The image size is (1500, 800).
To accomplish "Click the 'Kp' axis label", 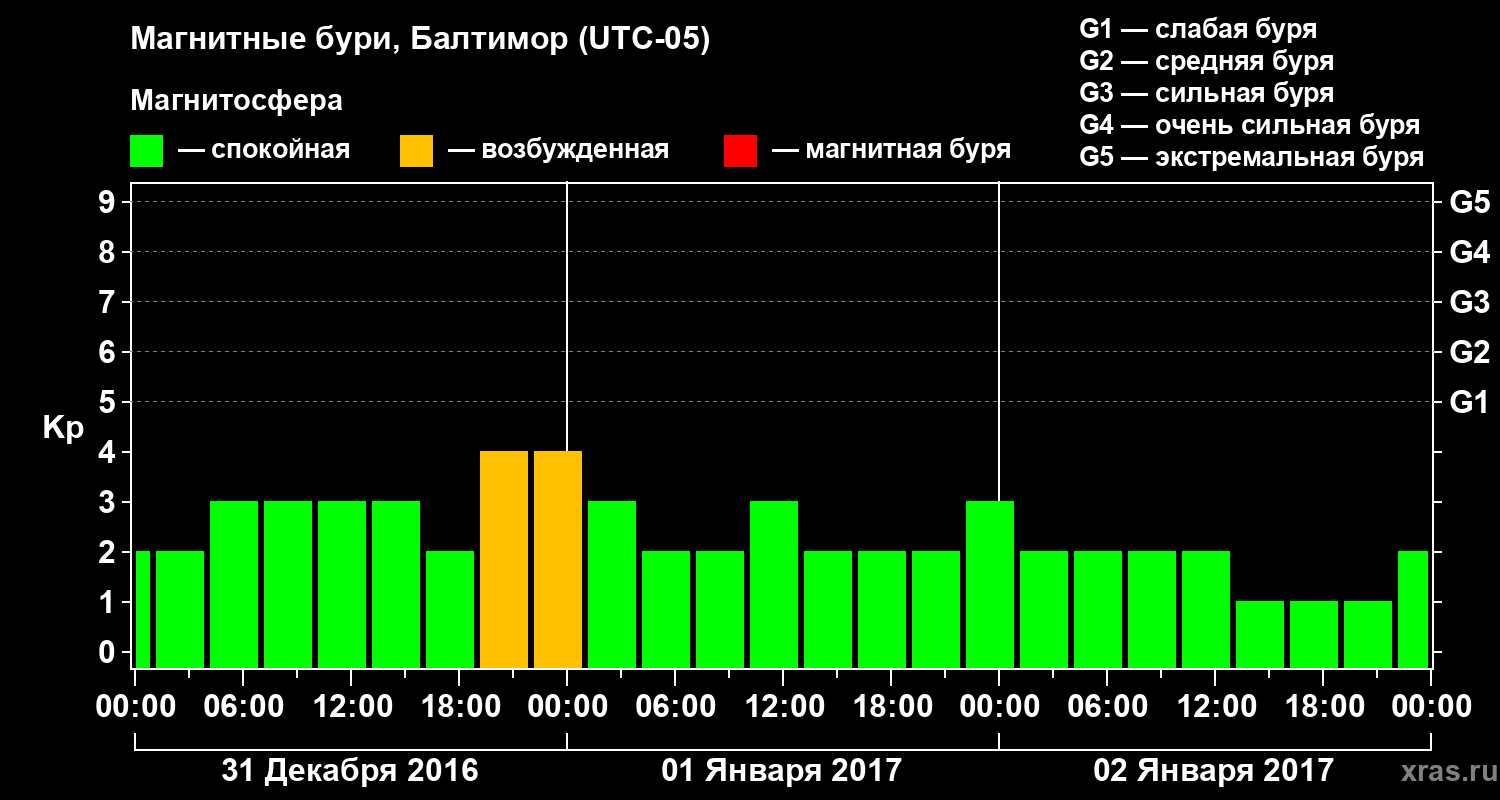I will 63,428.
